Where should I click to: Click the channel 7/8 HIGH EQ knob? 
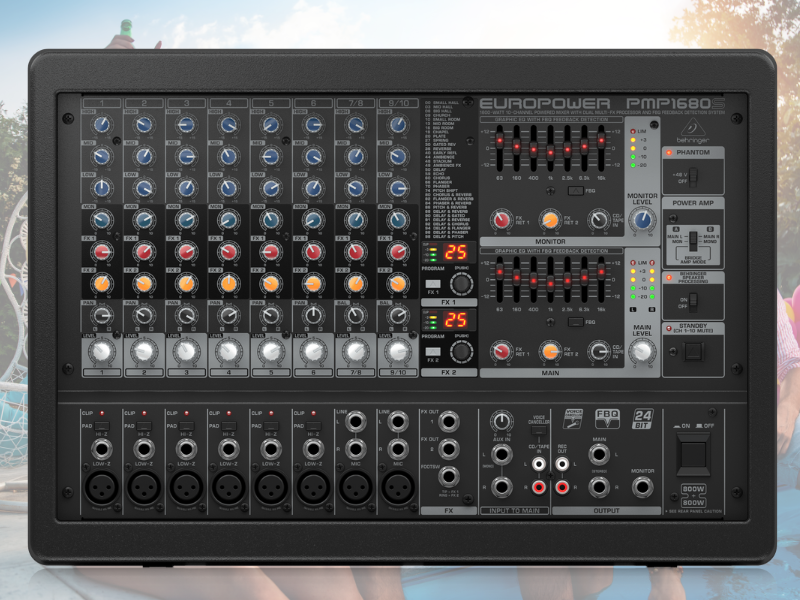356,124
